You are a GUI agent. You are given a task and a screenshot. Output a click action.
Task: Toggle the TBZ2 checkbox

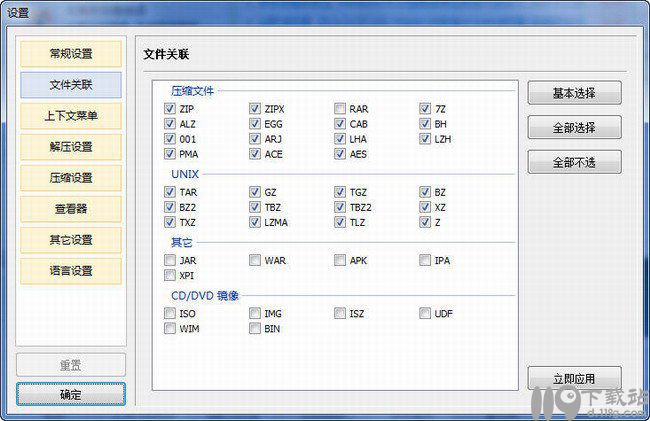340,207
